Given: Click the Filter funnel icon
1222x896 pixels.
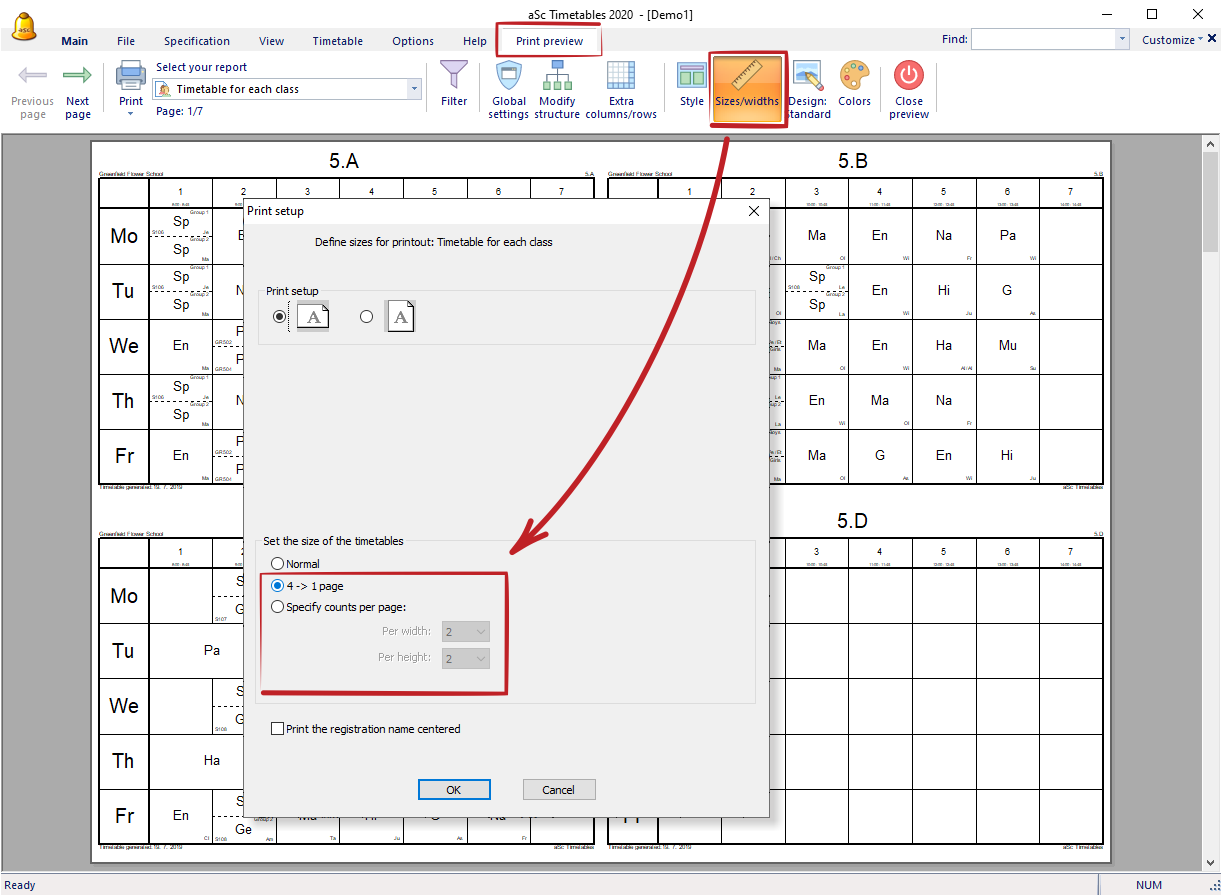Looking at the screenshot, I should [x=454, y=76].
